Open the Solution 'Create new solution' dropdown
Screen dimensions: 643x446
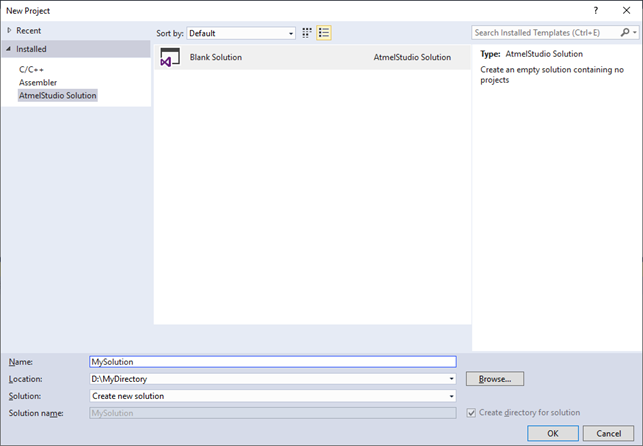point(273,396)
